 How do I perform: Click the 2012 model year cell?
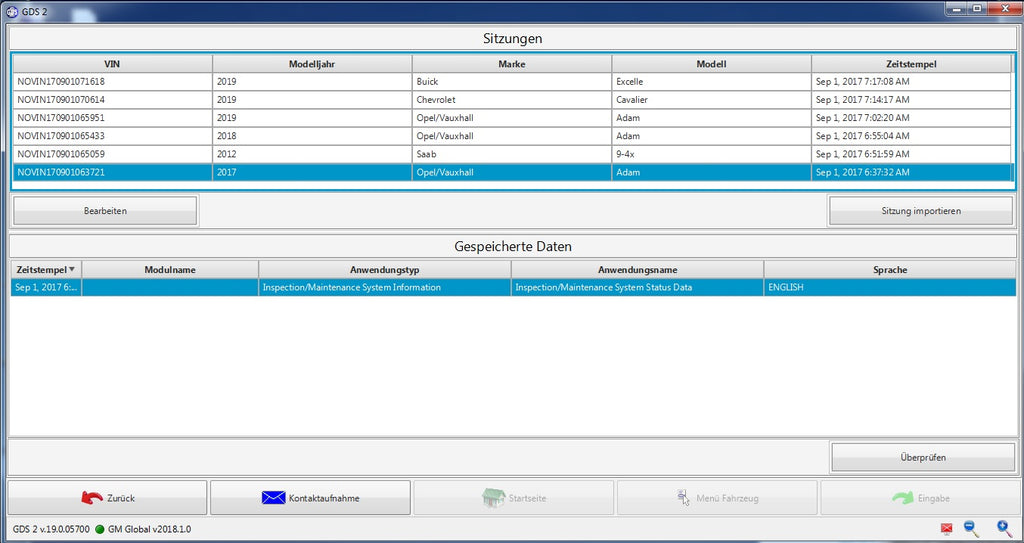312,154
